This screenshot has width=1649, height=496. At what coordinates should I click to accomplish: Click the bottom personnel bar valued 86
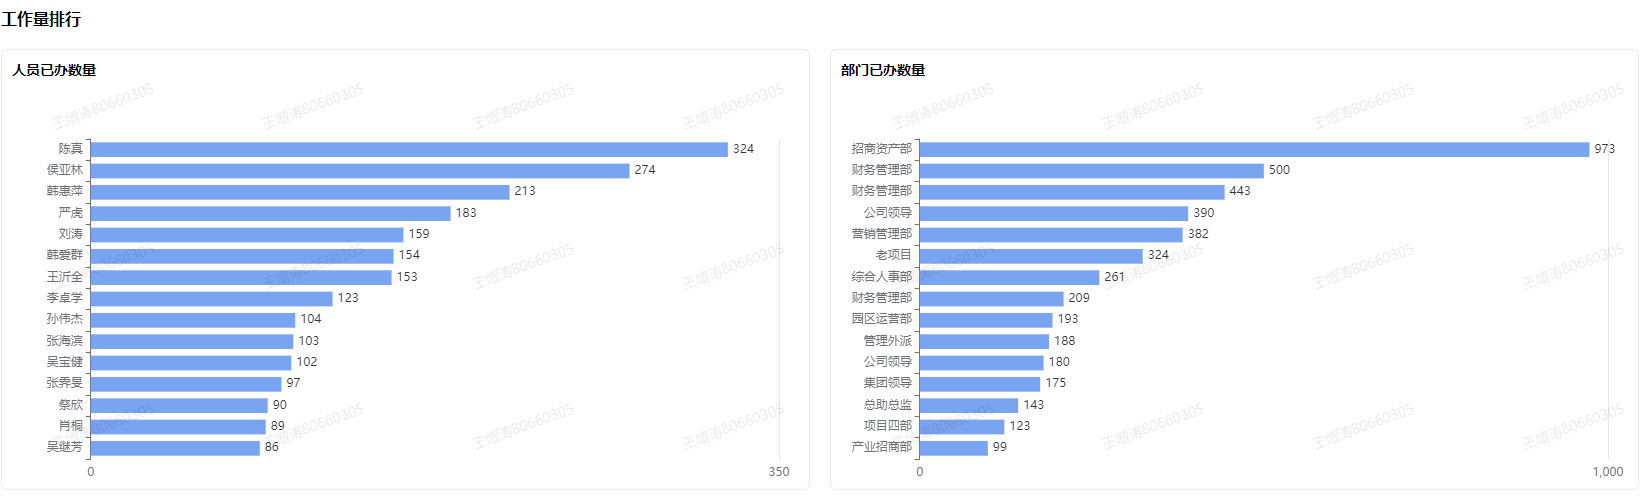(175, 447)
